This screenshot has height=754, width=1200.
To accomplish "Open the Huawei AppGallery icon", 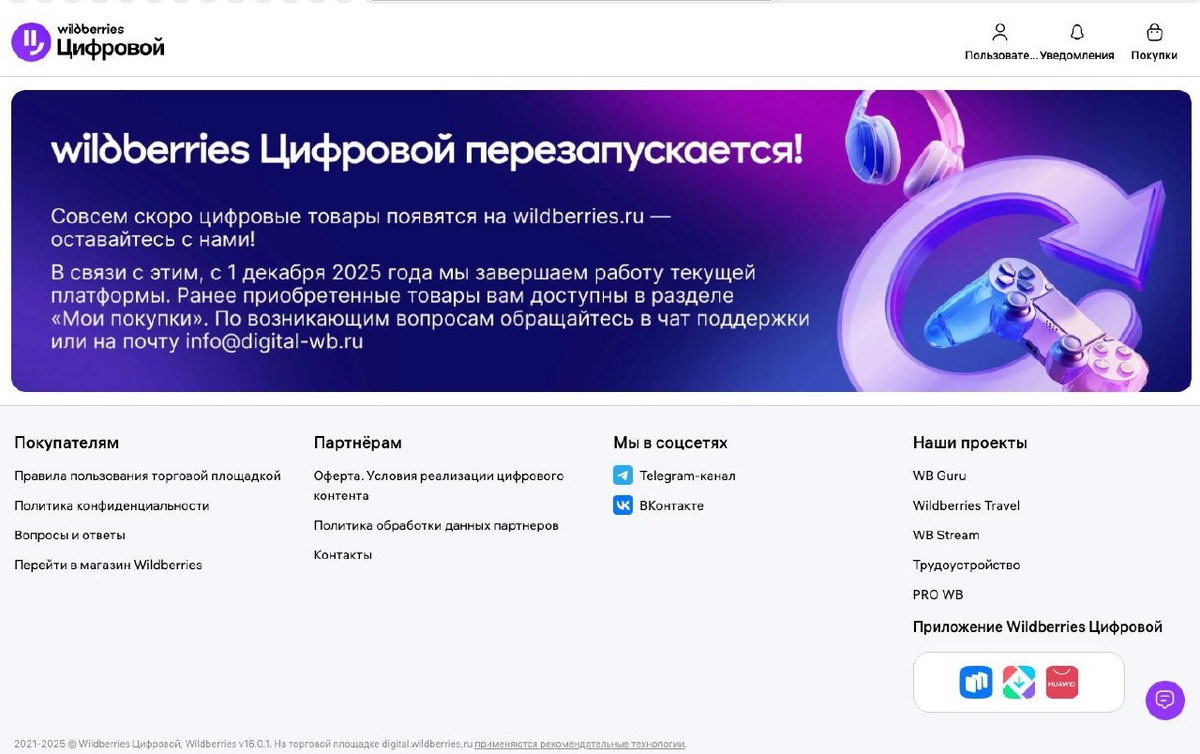I will 1062,682.
